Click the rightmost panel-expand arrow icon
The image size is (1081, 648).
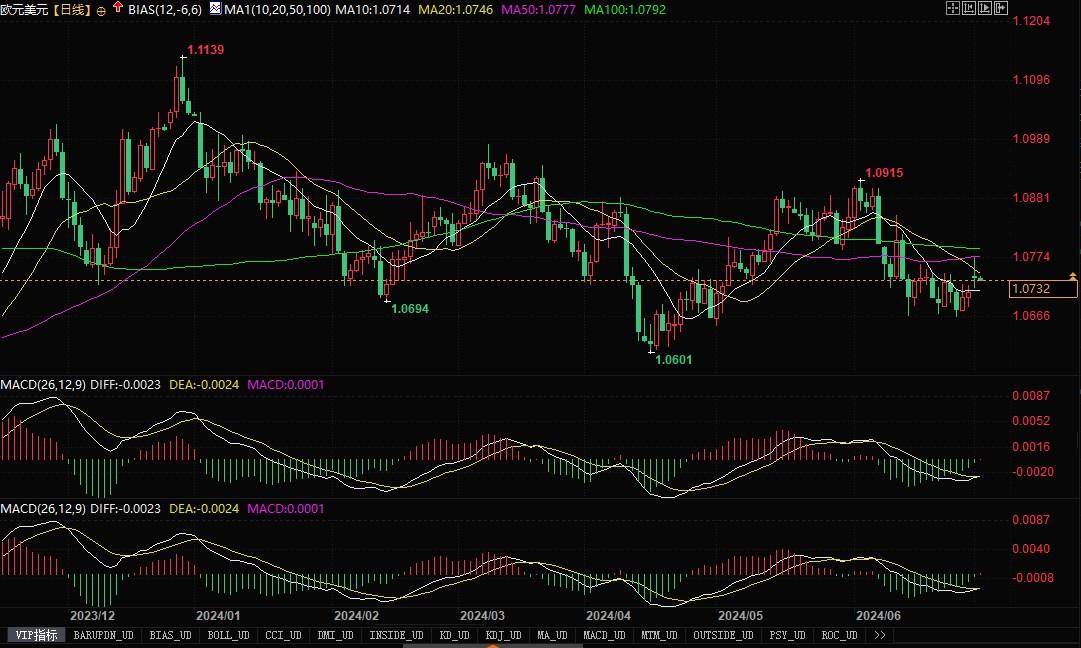click(x=1000, y=8)
